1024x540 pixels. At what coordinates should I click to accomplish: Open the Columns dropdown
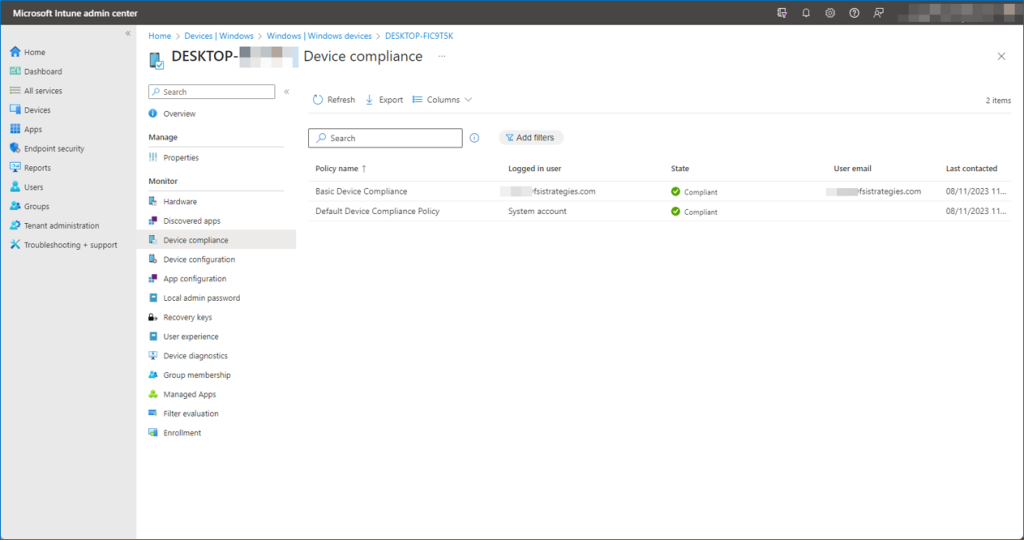click(x=442, y=100)
